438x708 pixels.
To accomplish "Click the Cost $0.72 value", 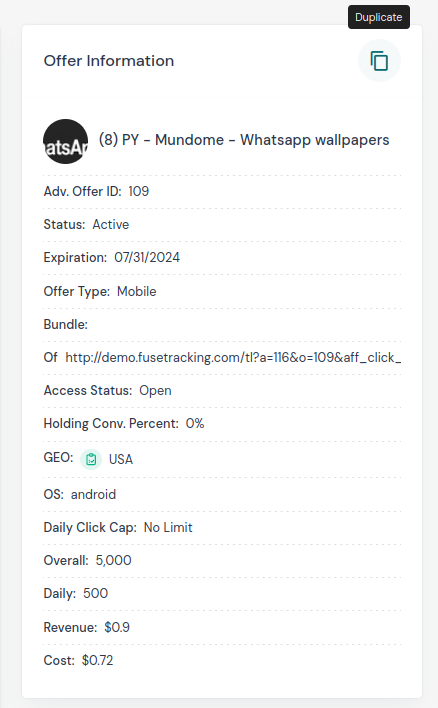I will (98, 661).
